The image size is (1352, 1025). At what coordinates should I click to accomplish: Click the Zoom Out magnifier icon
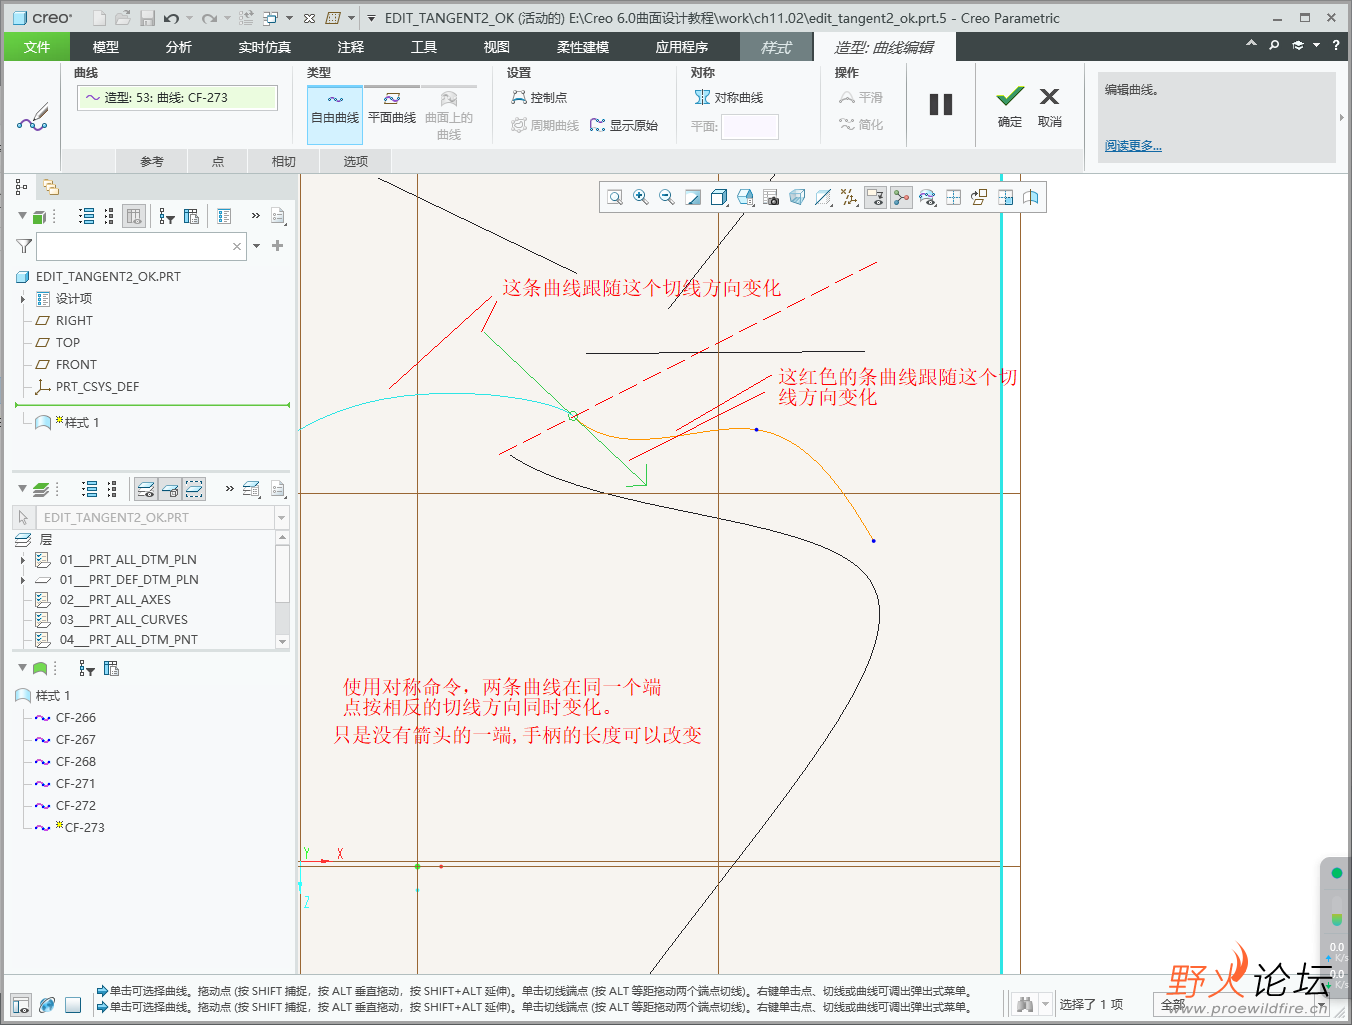(667, 198)
